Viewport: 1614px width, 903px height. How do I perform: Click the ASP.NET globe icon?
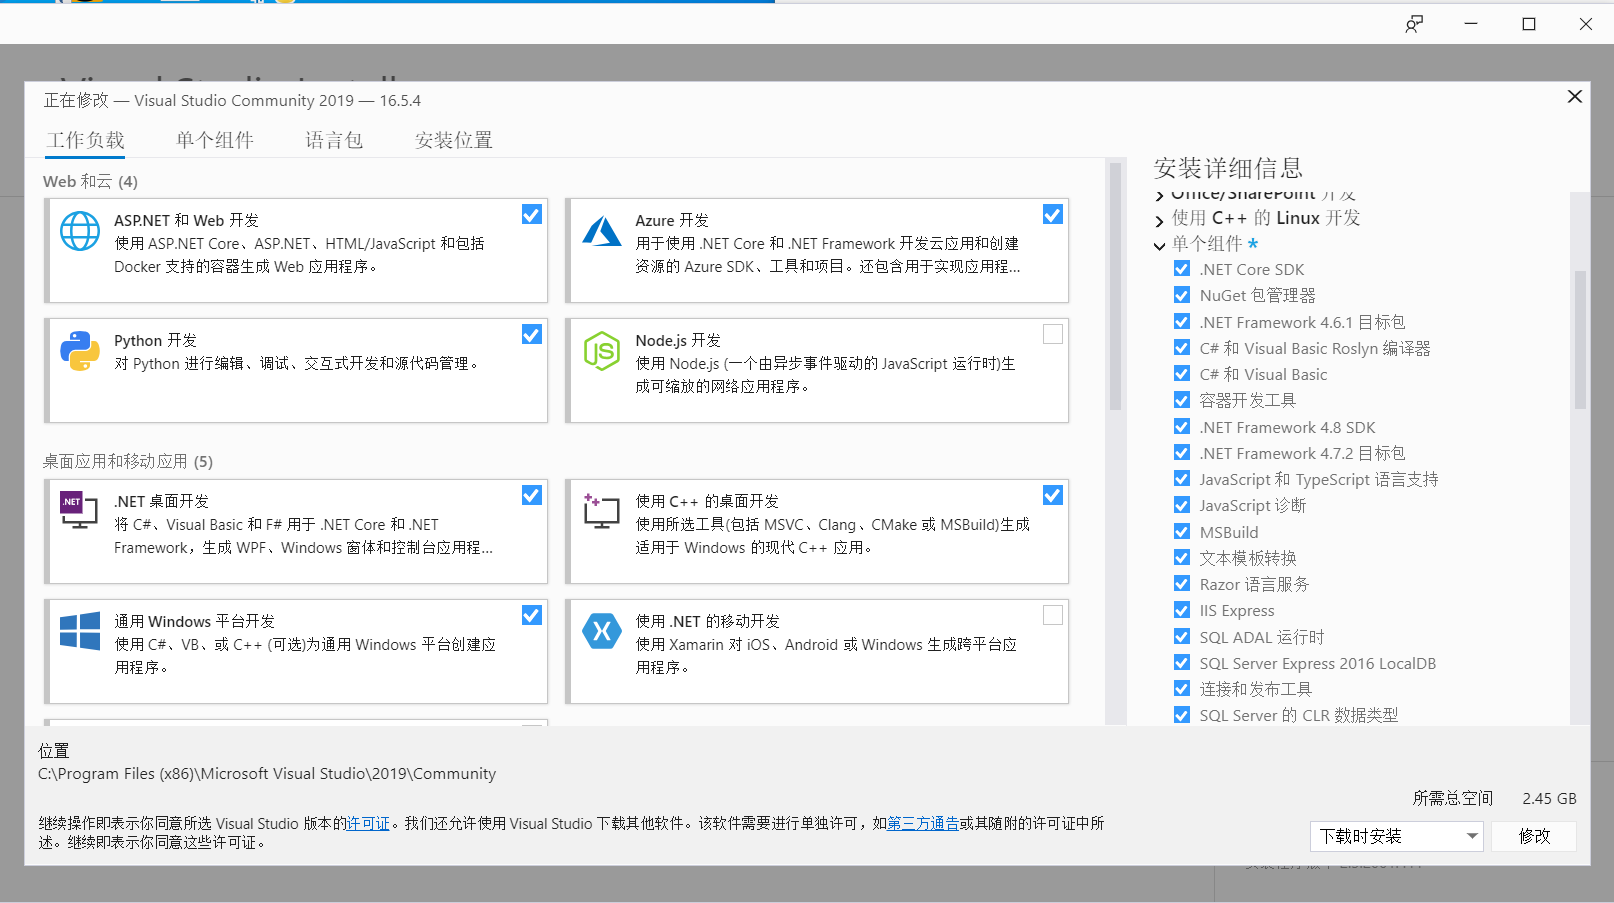point(80,231)
